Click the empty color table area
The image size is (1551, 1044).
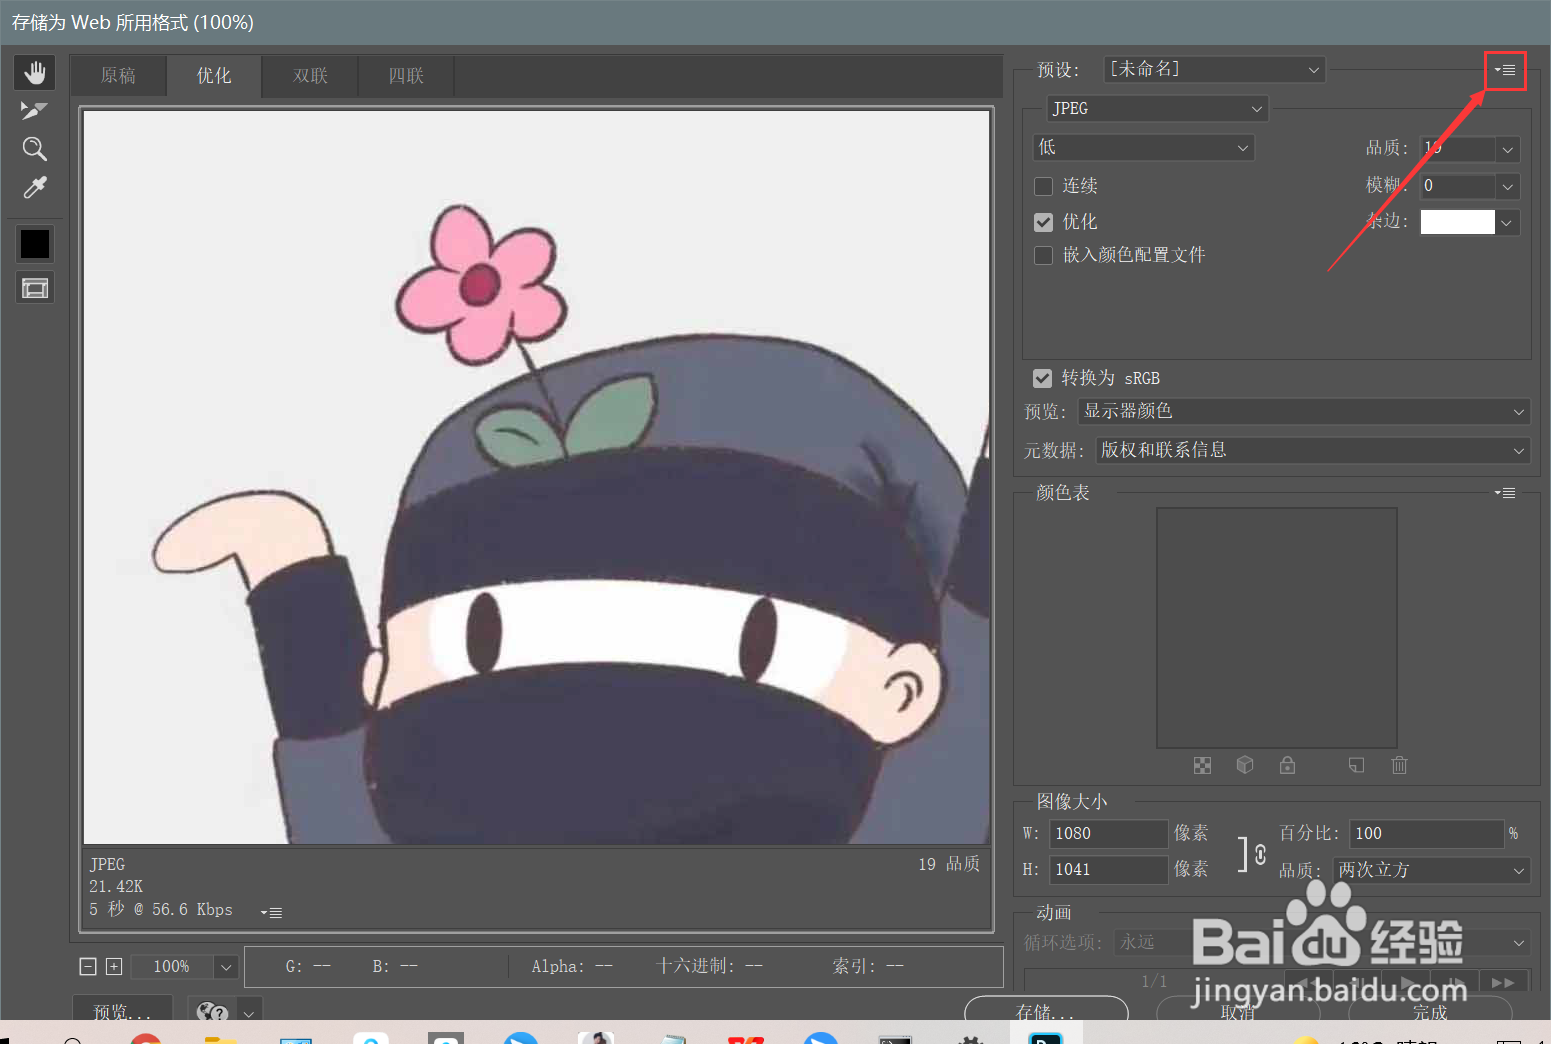pos(1277,628)
